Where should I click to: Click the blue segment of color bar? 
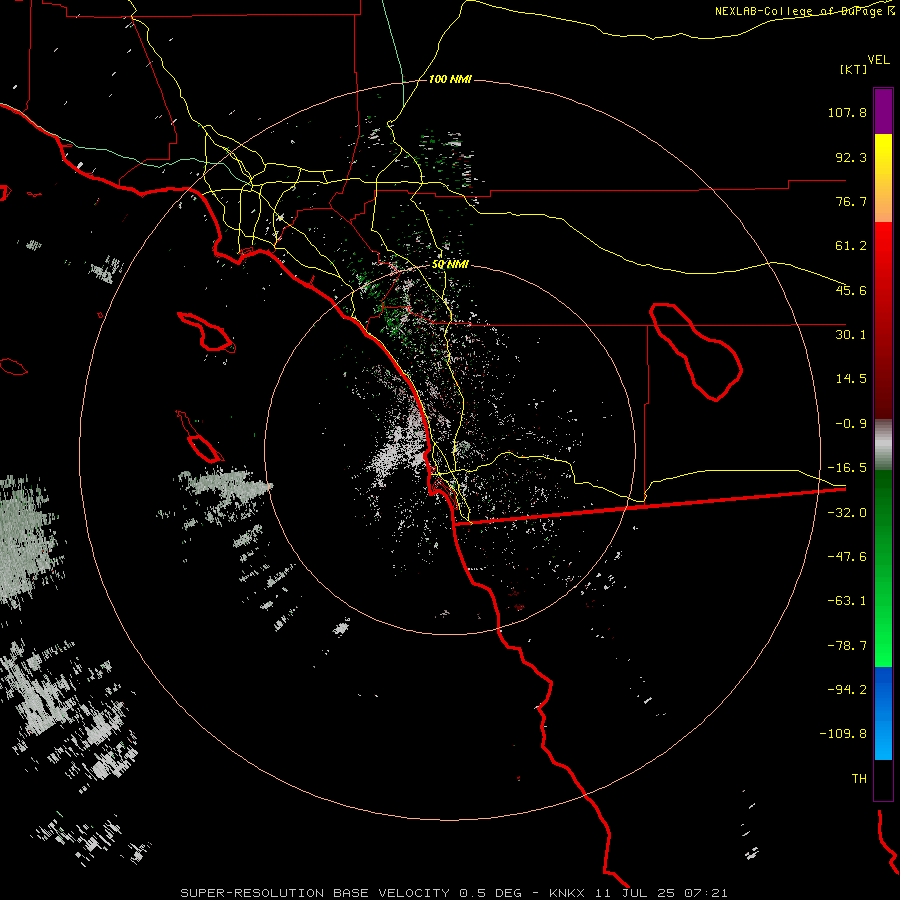click(883, 713)
